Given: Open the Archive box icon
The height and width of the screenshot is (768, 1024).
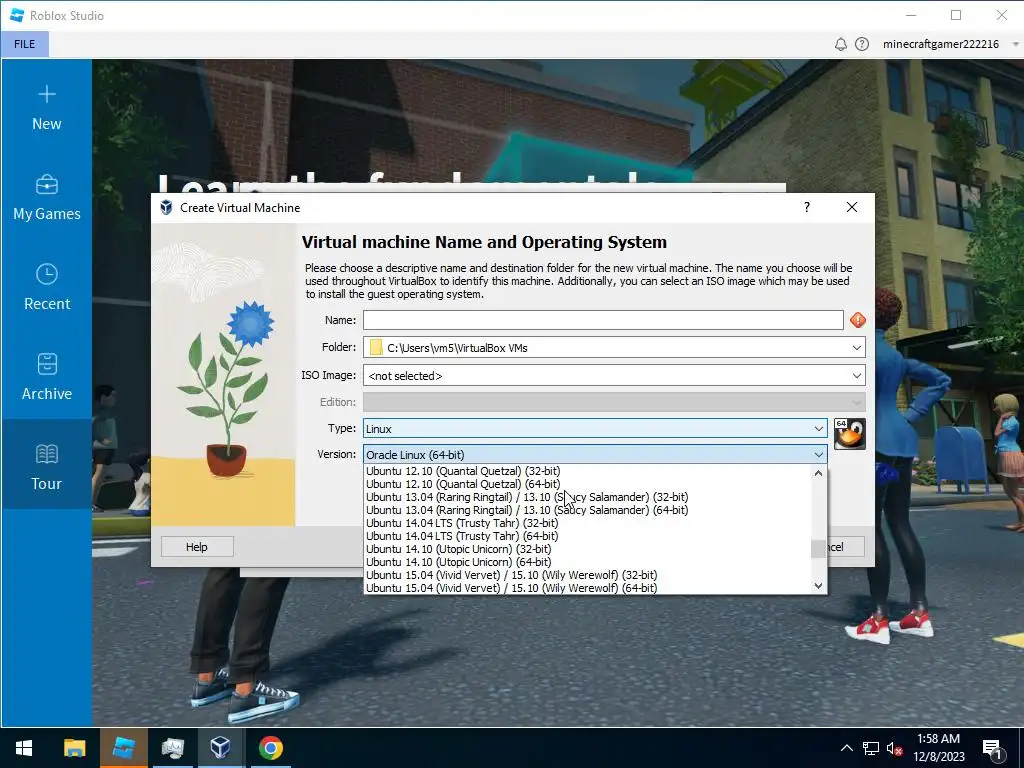Looking at the screenshot, I should [46, 364].
